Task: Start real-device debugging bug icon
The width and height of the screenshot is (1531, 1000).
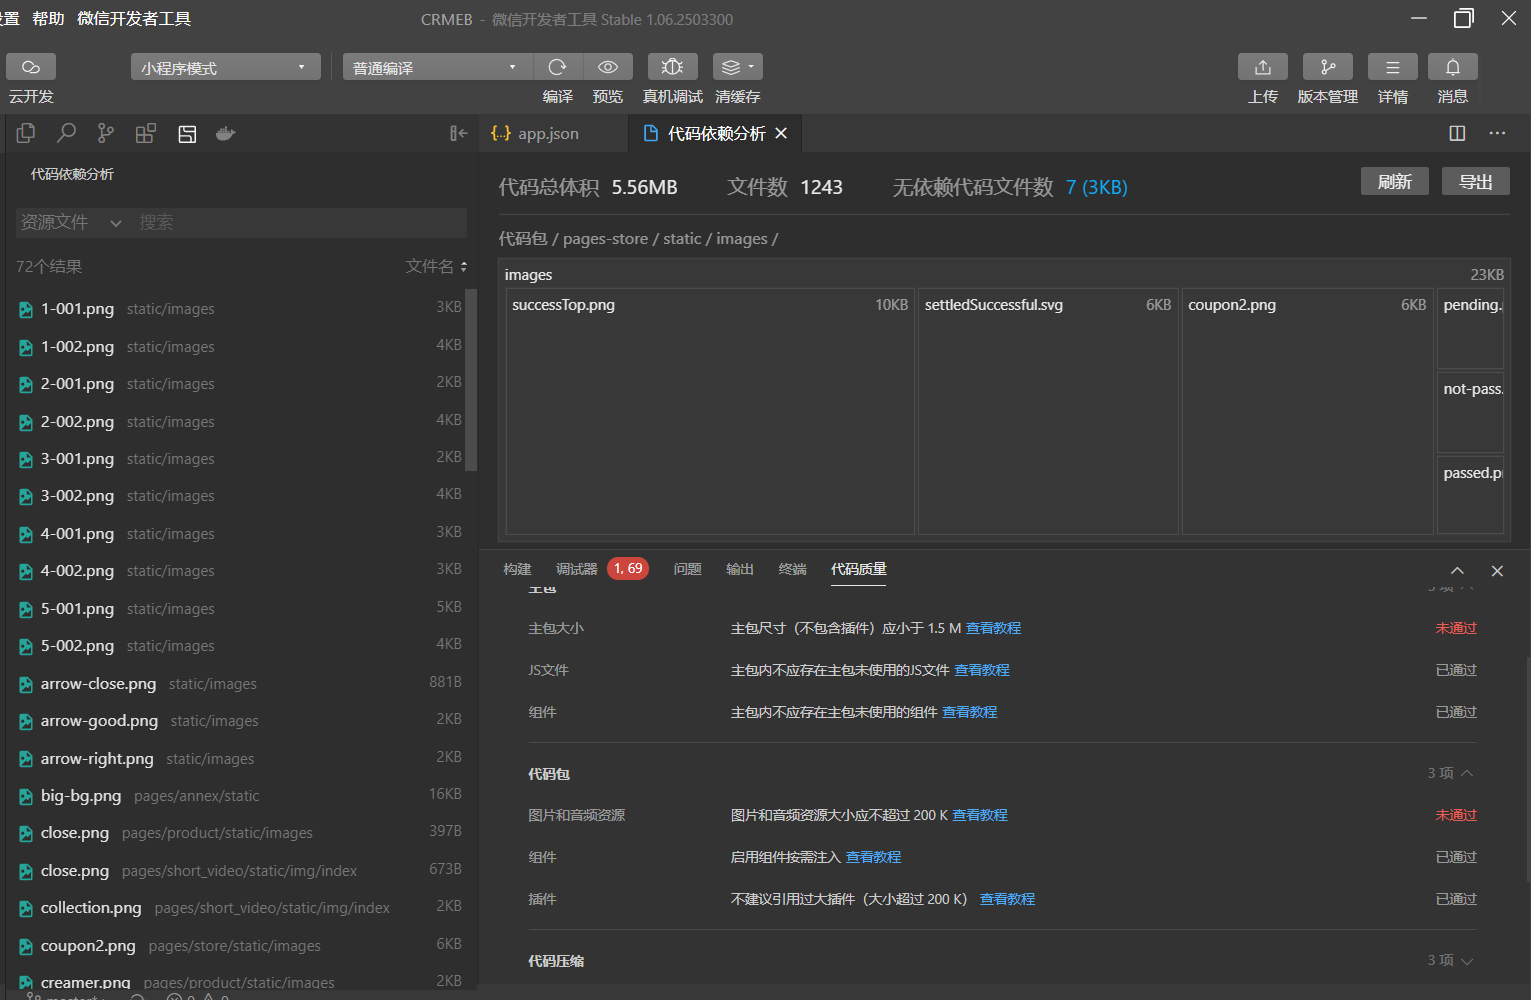Action: point(673,67)
